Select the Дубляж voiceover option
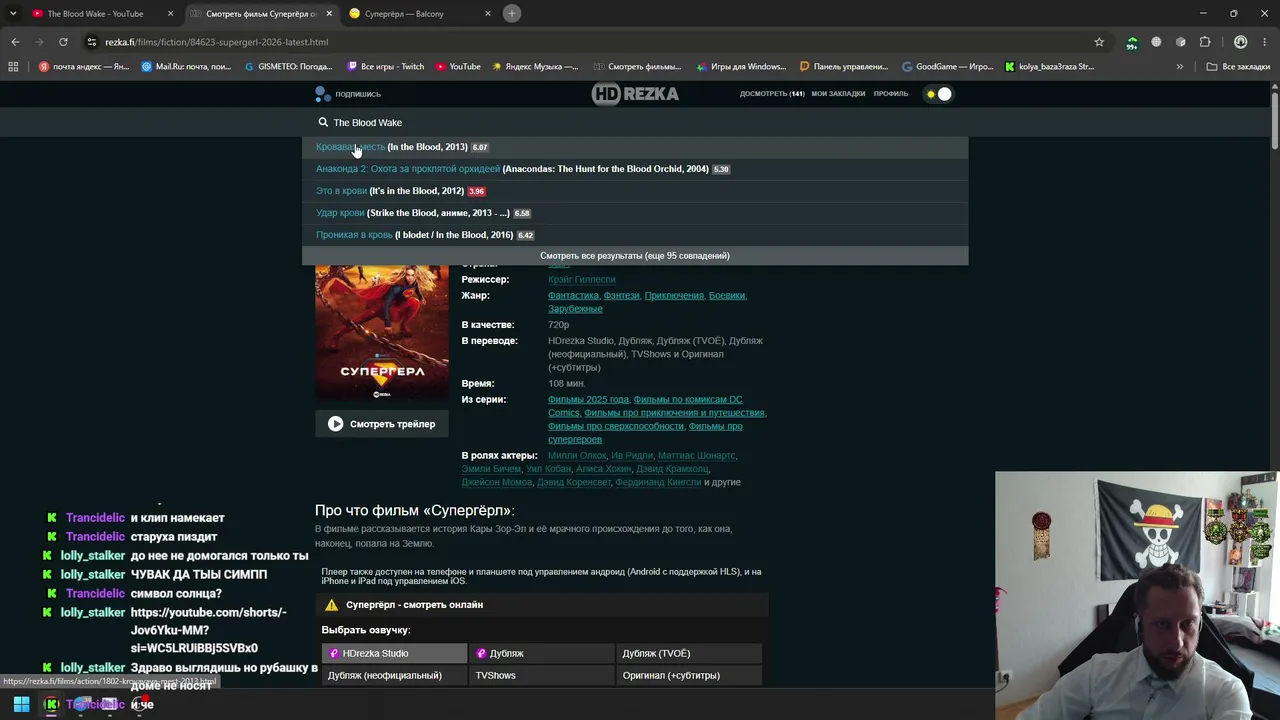The width and height of the screenshot is (1280, 720). click(x=541, y=654)
